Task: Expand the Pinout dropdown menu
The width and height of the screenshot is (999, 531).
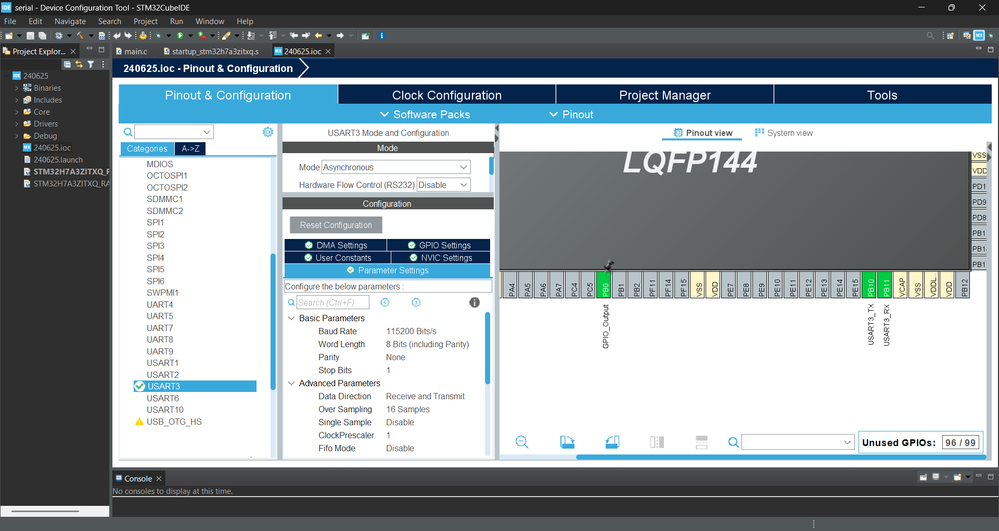Action: [x=571, y=114]
